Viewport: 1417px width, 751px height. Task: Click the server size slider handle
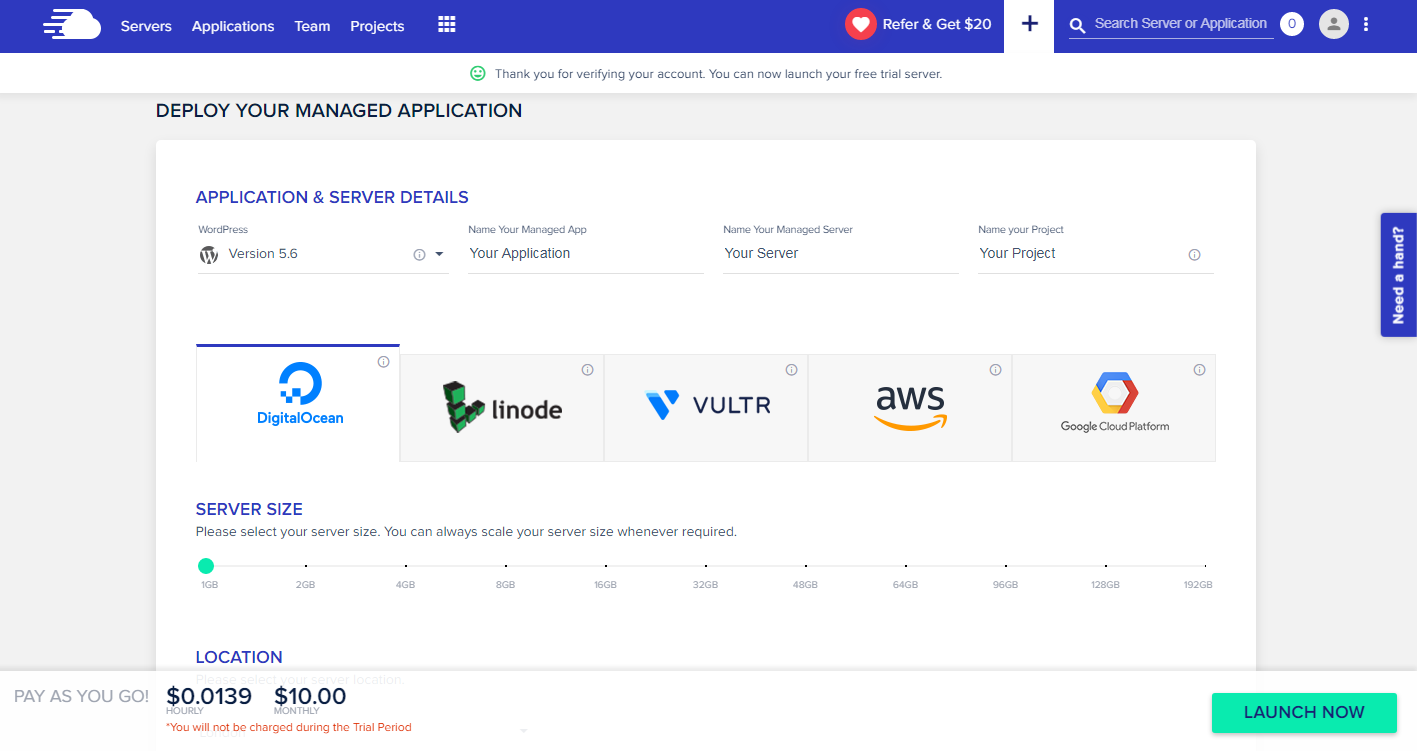click(206, 566)
